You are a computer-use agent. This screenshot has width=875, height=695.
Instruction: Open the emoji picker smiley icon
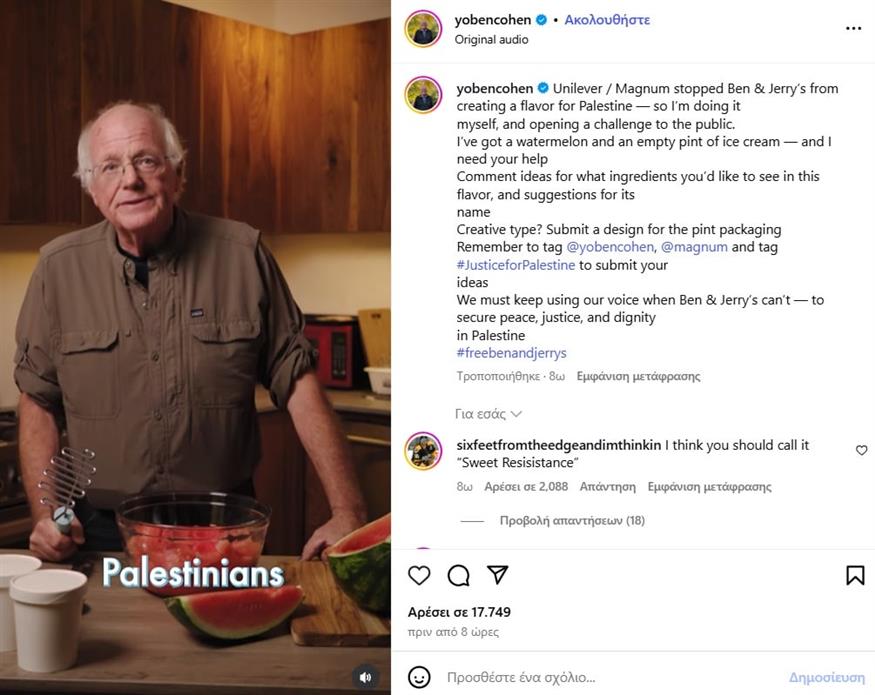[419, 677]
